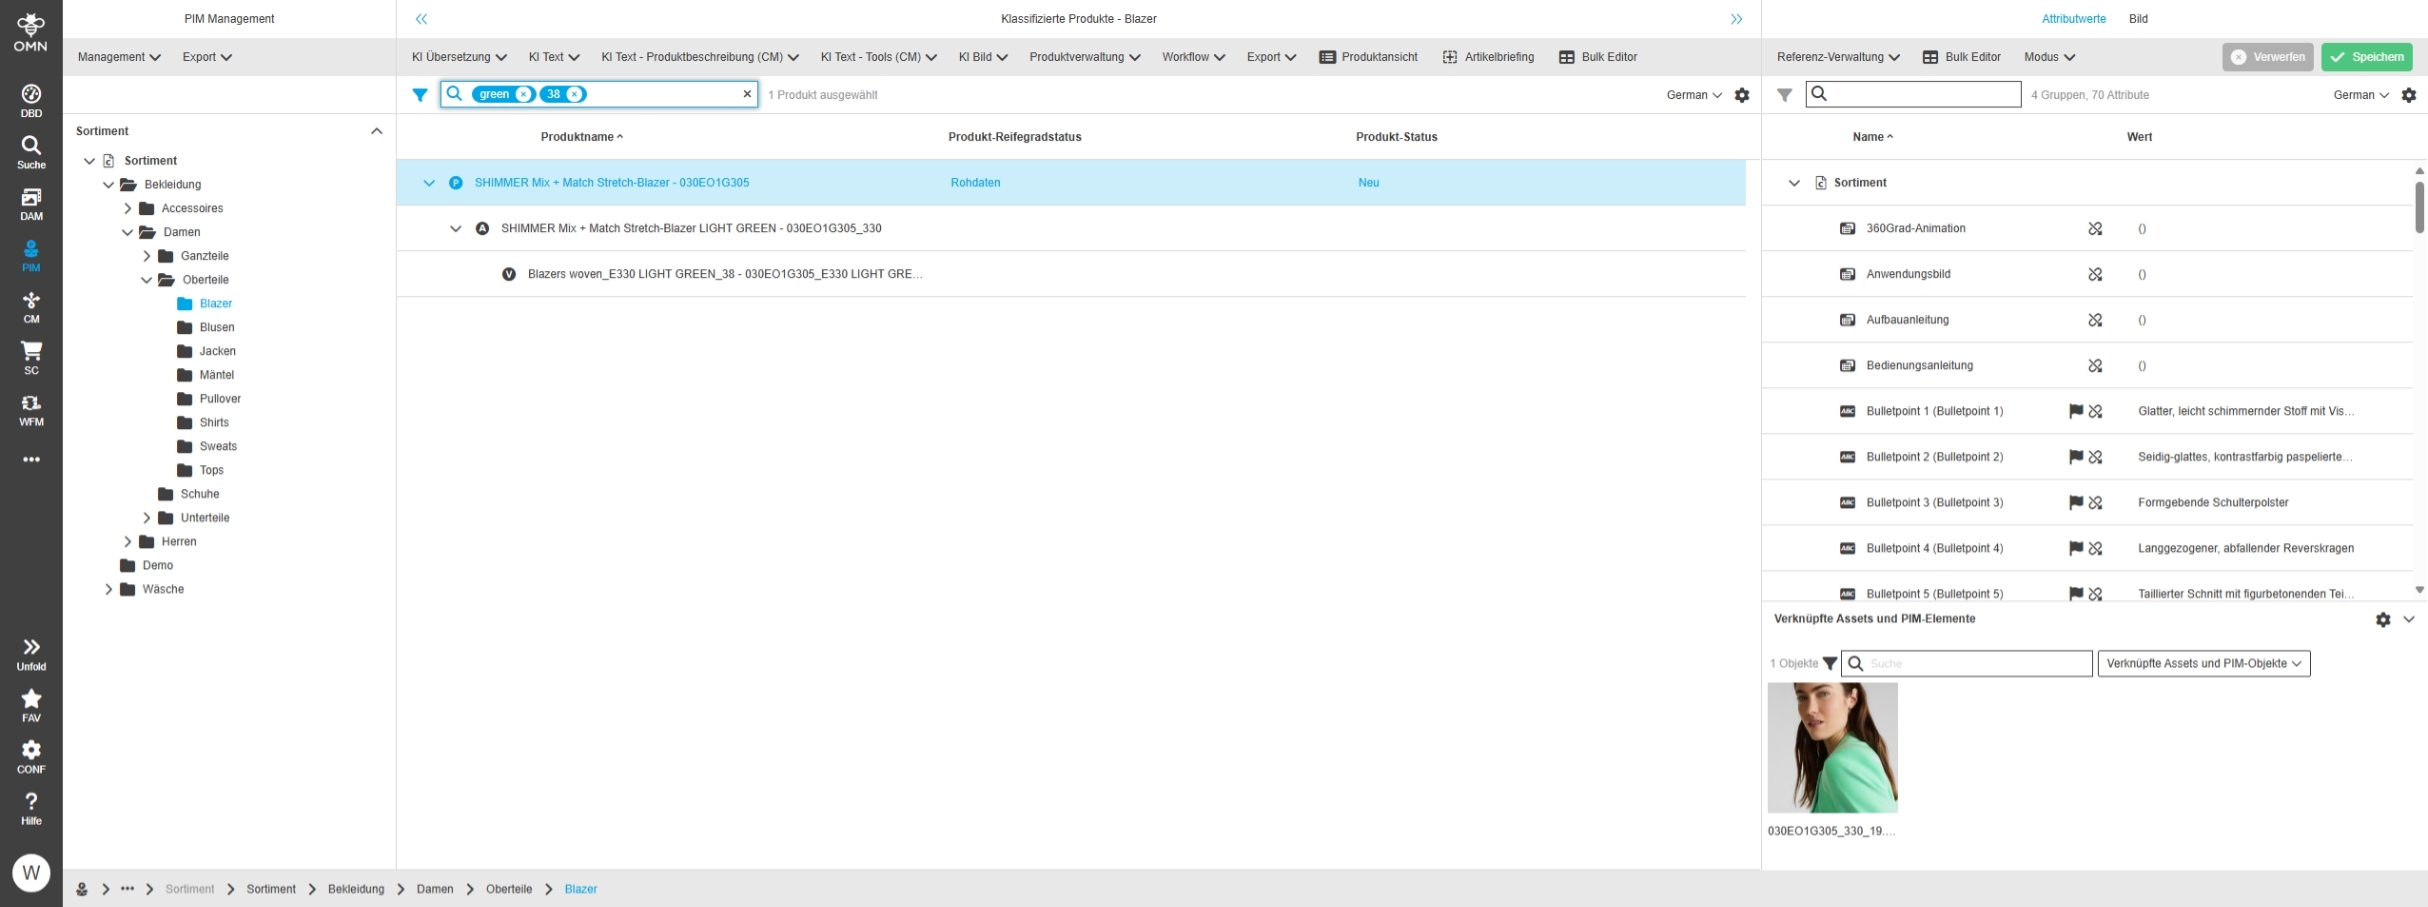
Task: Remove the 'green' search filter tag
Action: 523,94
